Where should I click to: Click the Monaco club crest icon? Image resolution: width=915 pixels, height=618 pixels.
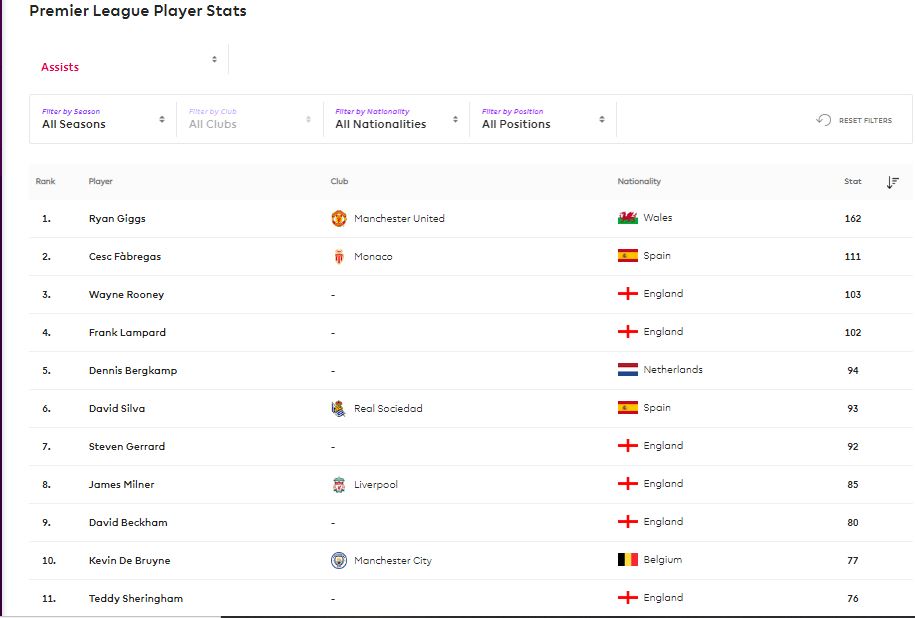point(338,256)
